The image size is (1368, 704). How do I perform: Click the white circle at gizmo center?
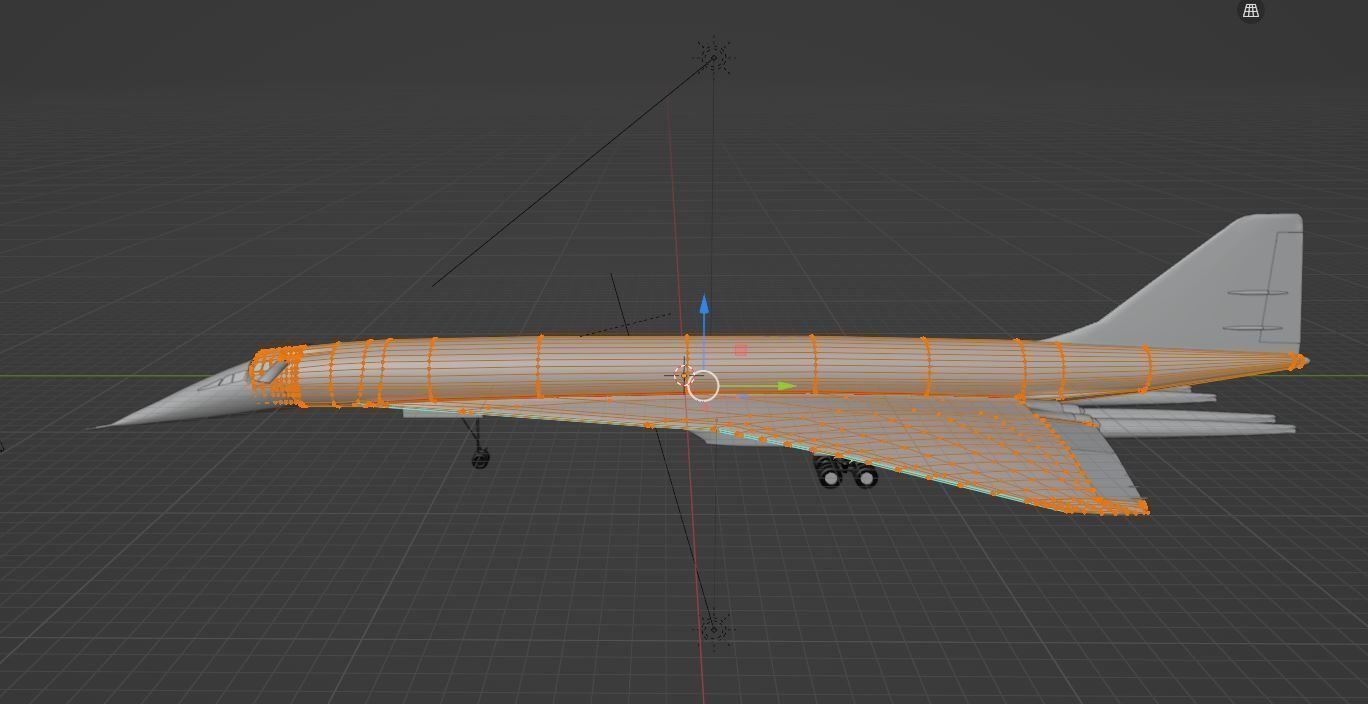pos(703,386)
